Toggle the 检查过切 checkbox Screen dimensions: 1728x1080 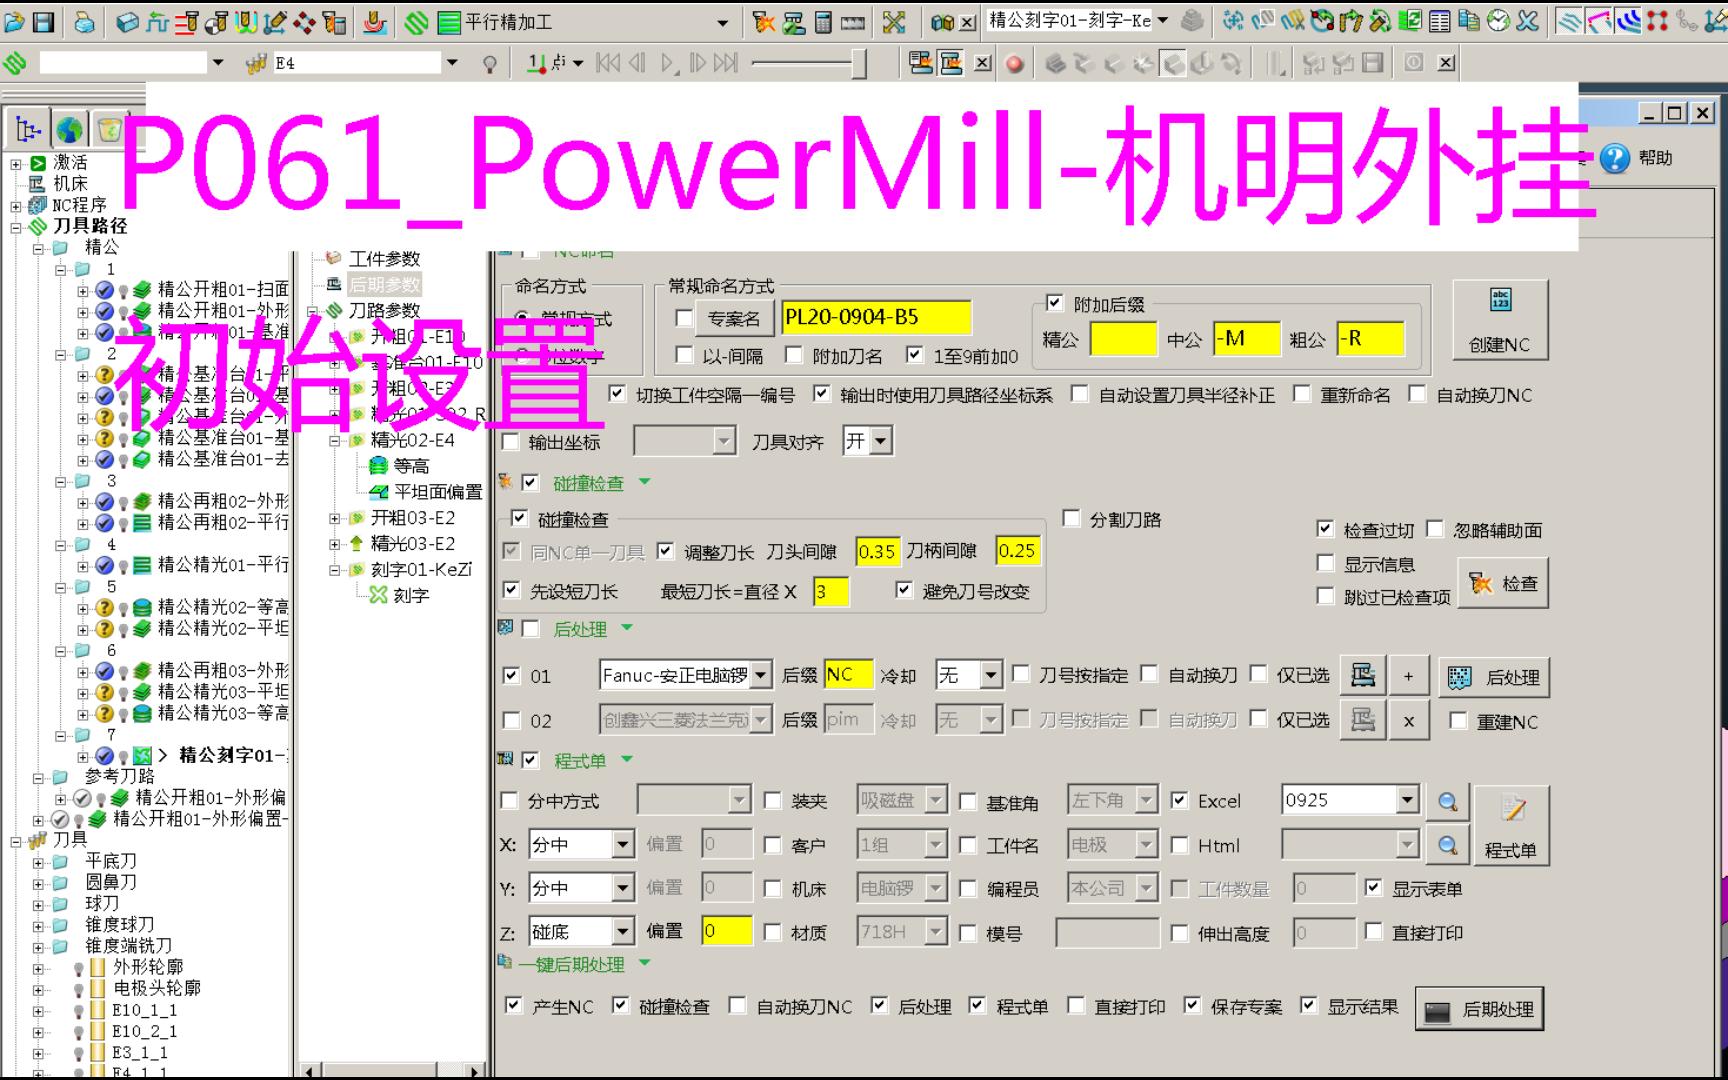coord(1325,529)
